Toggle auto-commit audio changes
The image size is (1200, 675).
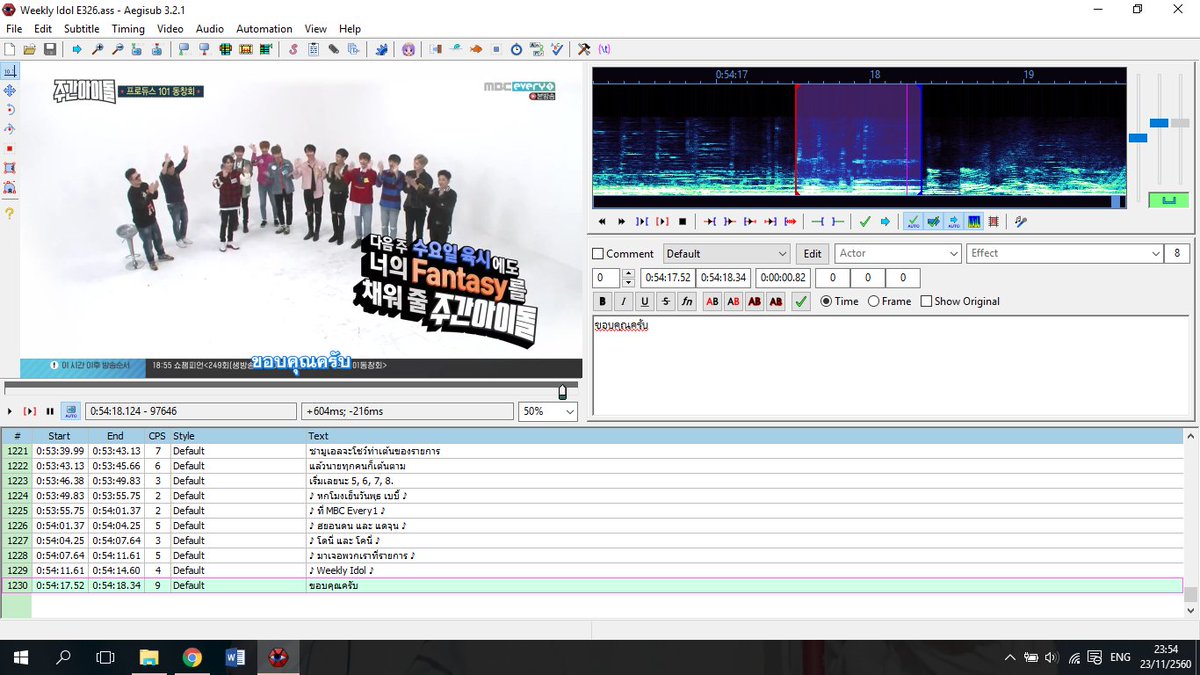(913, 221)
